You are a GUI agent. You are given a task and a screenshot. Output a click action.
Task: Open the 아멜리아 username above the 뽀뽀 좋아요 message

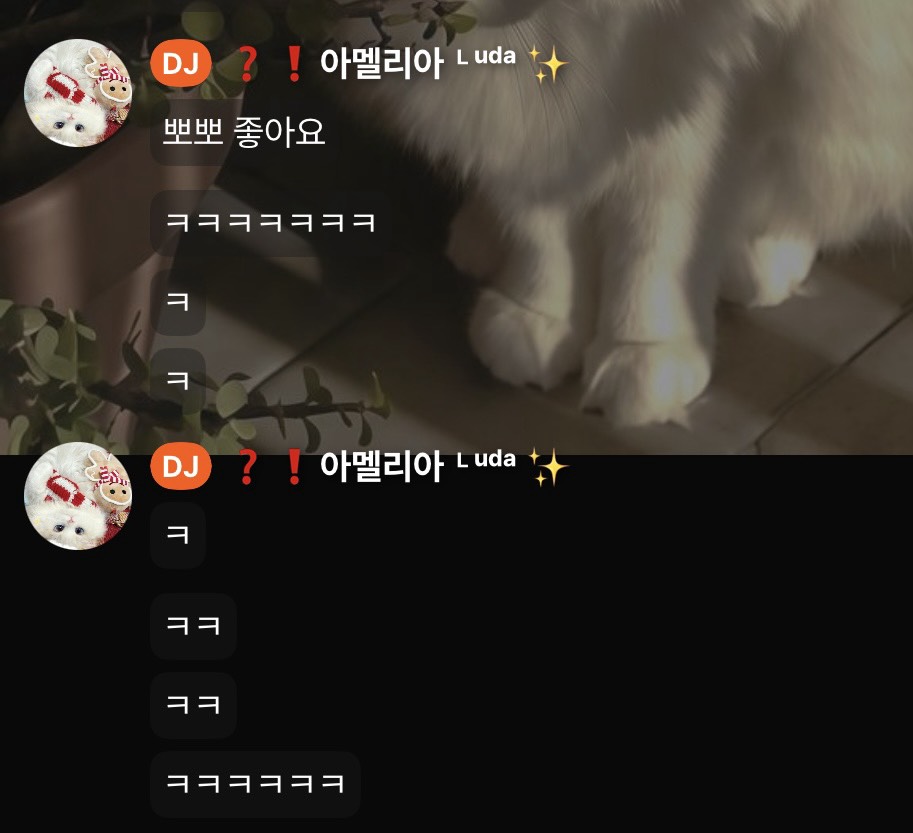pos(381,63)
